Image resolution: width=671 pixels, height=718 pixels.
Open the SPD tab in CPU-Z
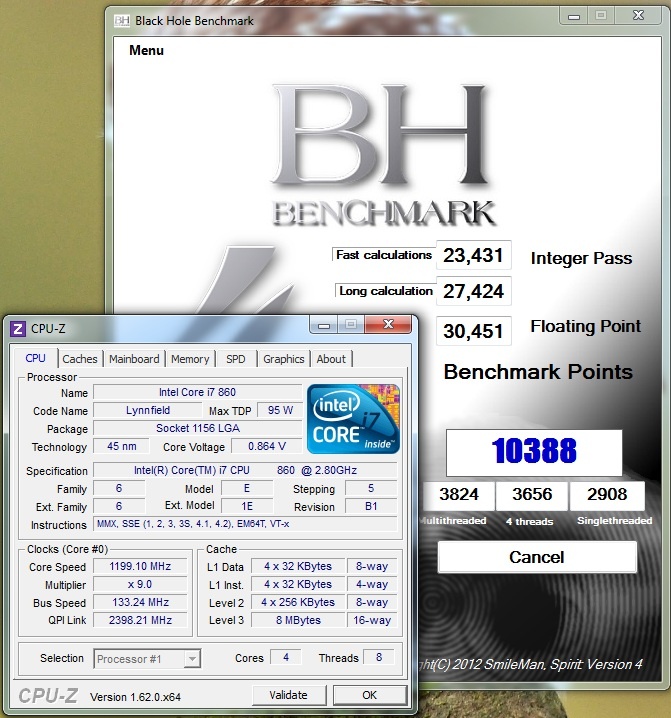click(235, 359)
